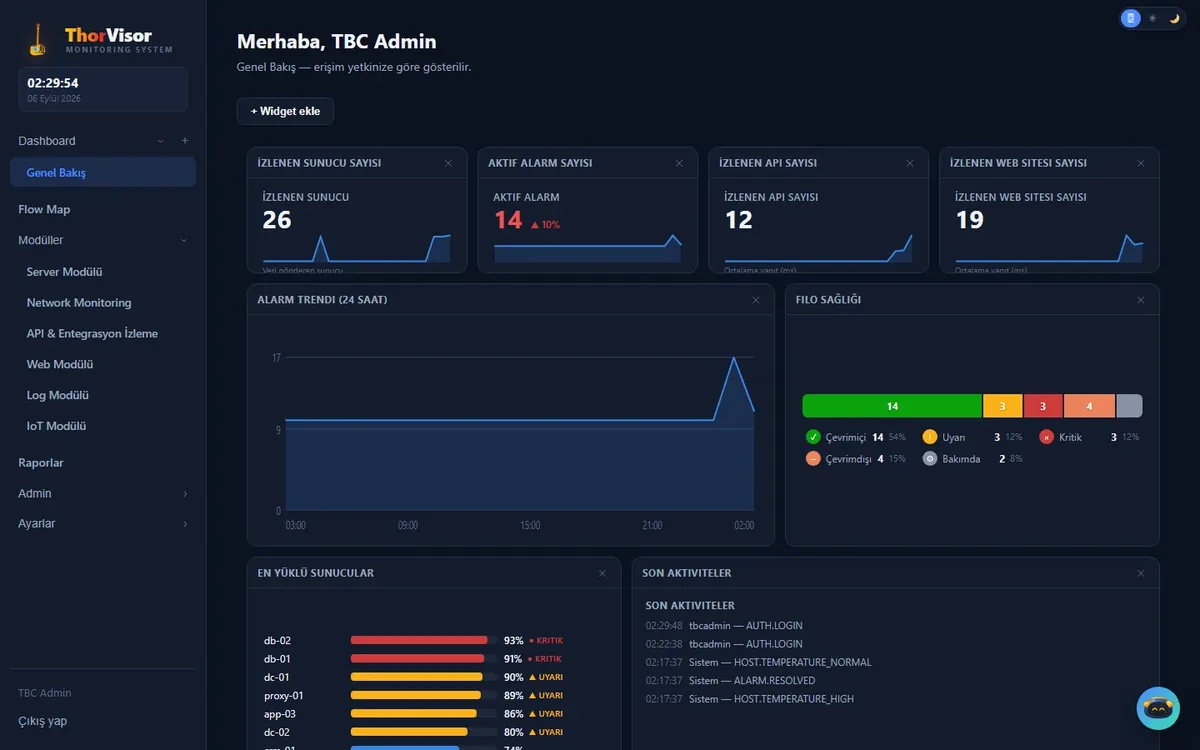Collapse the Dashboard section chevron

pos(160,141)
